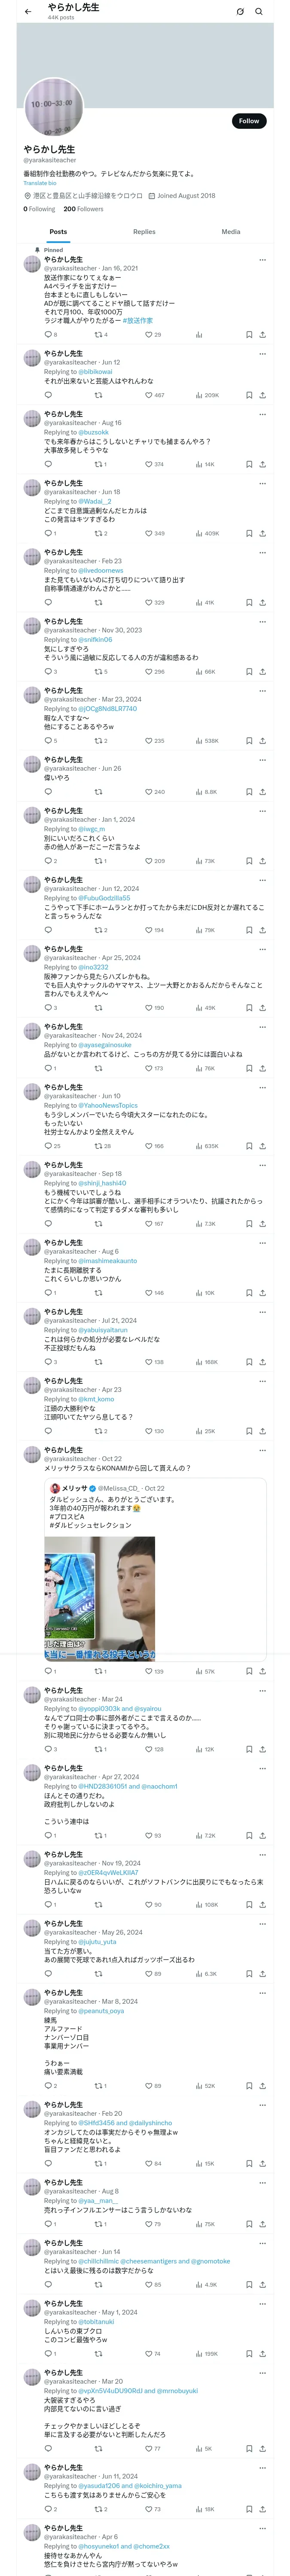
Task: Like the pinned post from Jan 16, 2021
Action: tap(148, 335)
